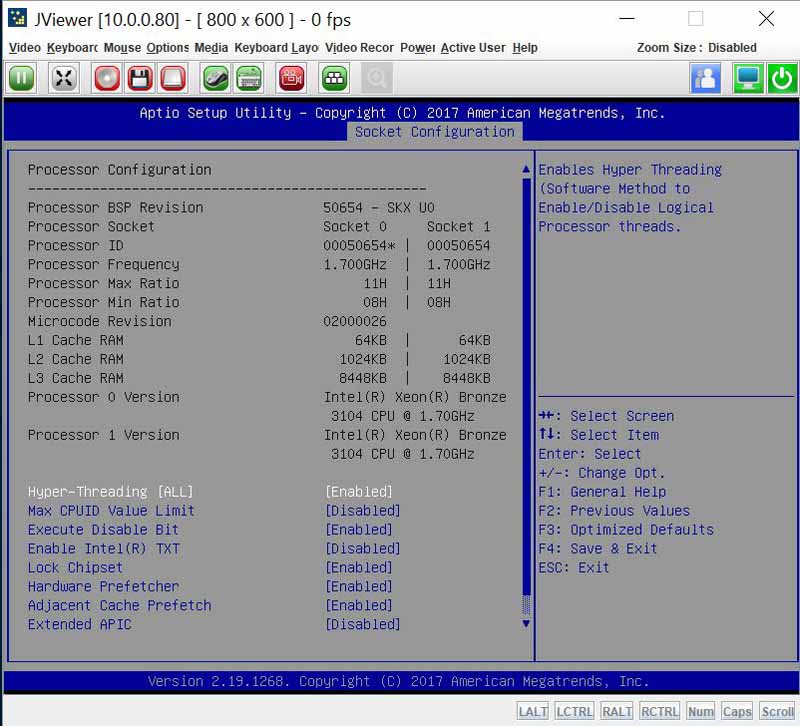
Task: Click the full screen toggle icon
Action: point(64,78)
